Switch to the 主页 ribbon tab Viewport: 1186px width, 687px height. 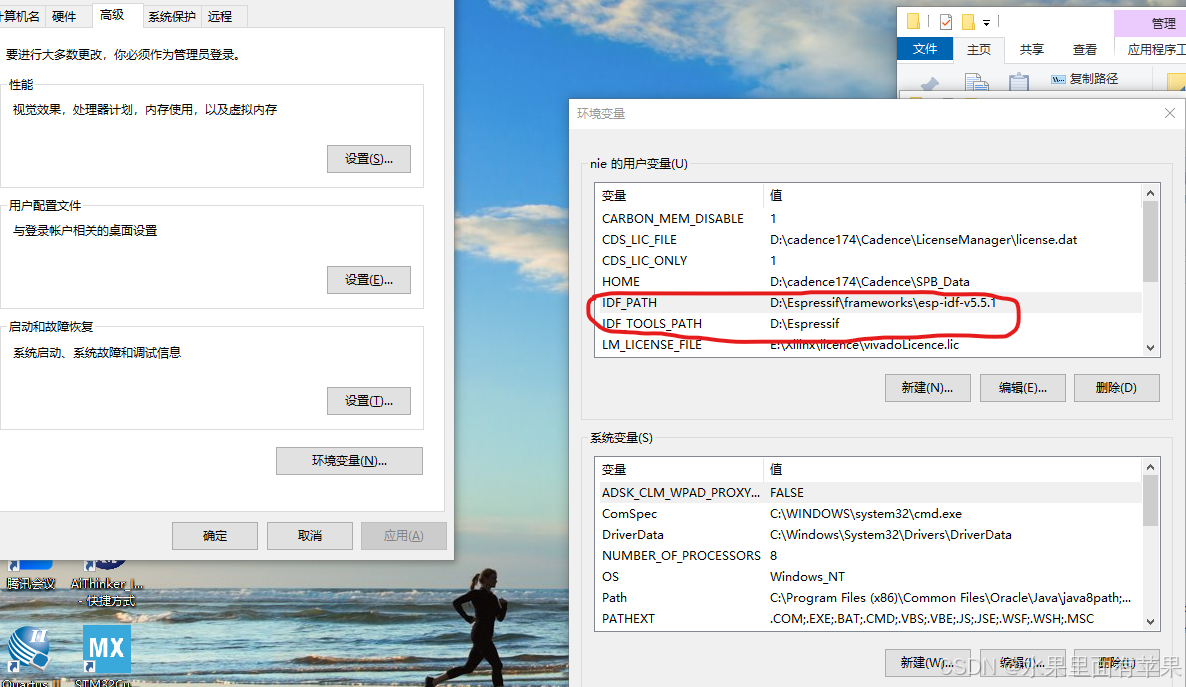click(x=979, y=49)
